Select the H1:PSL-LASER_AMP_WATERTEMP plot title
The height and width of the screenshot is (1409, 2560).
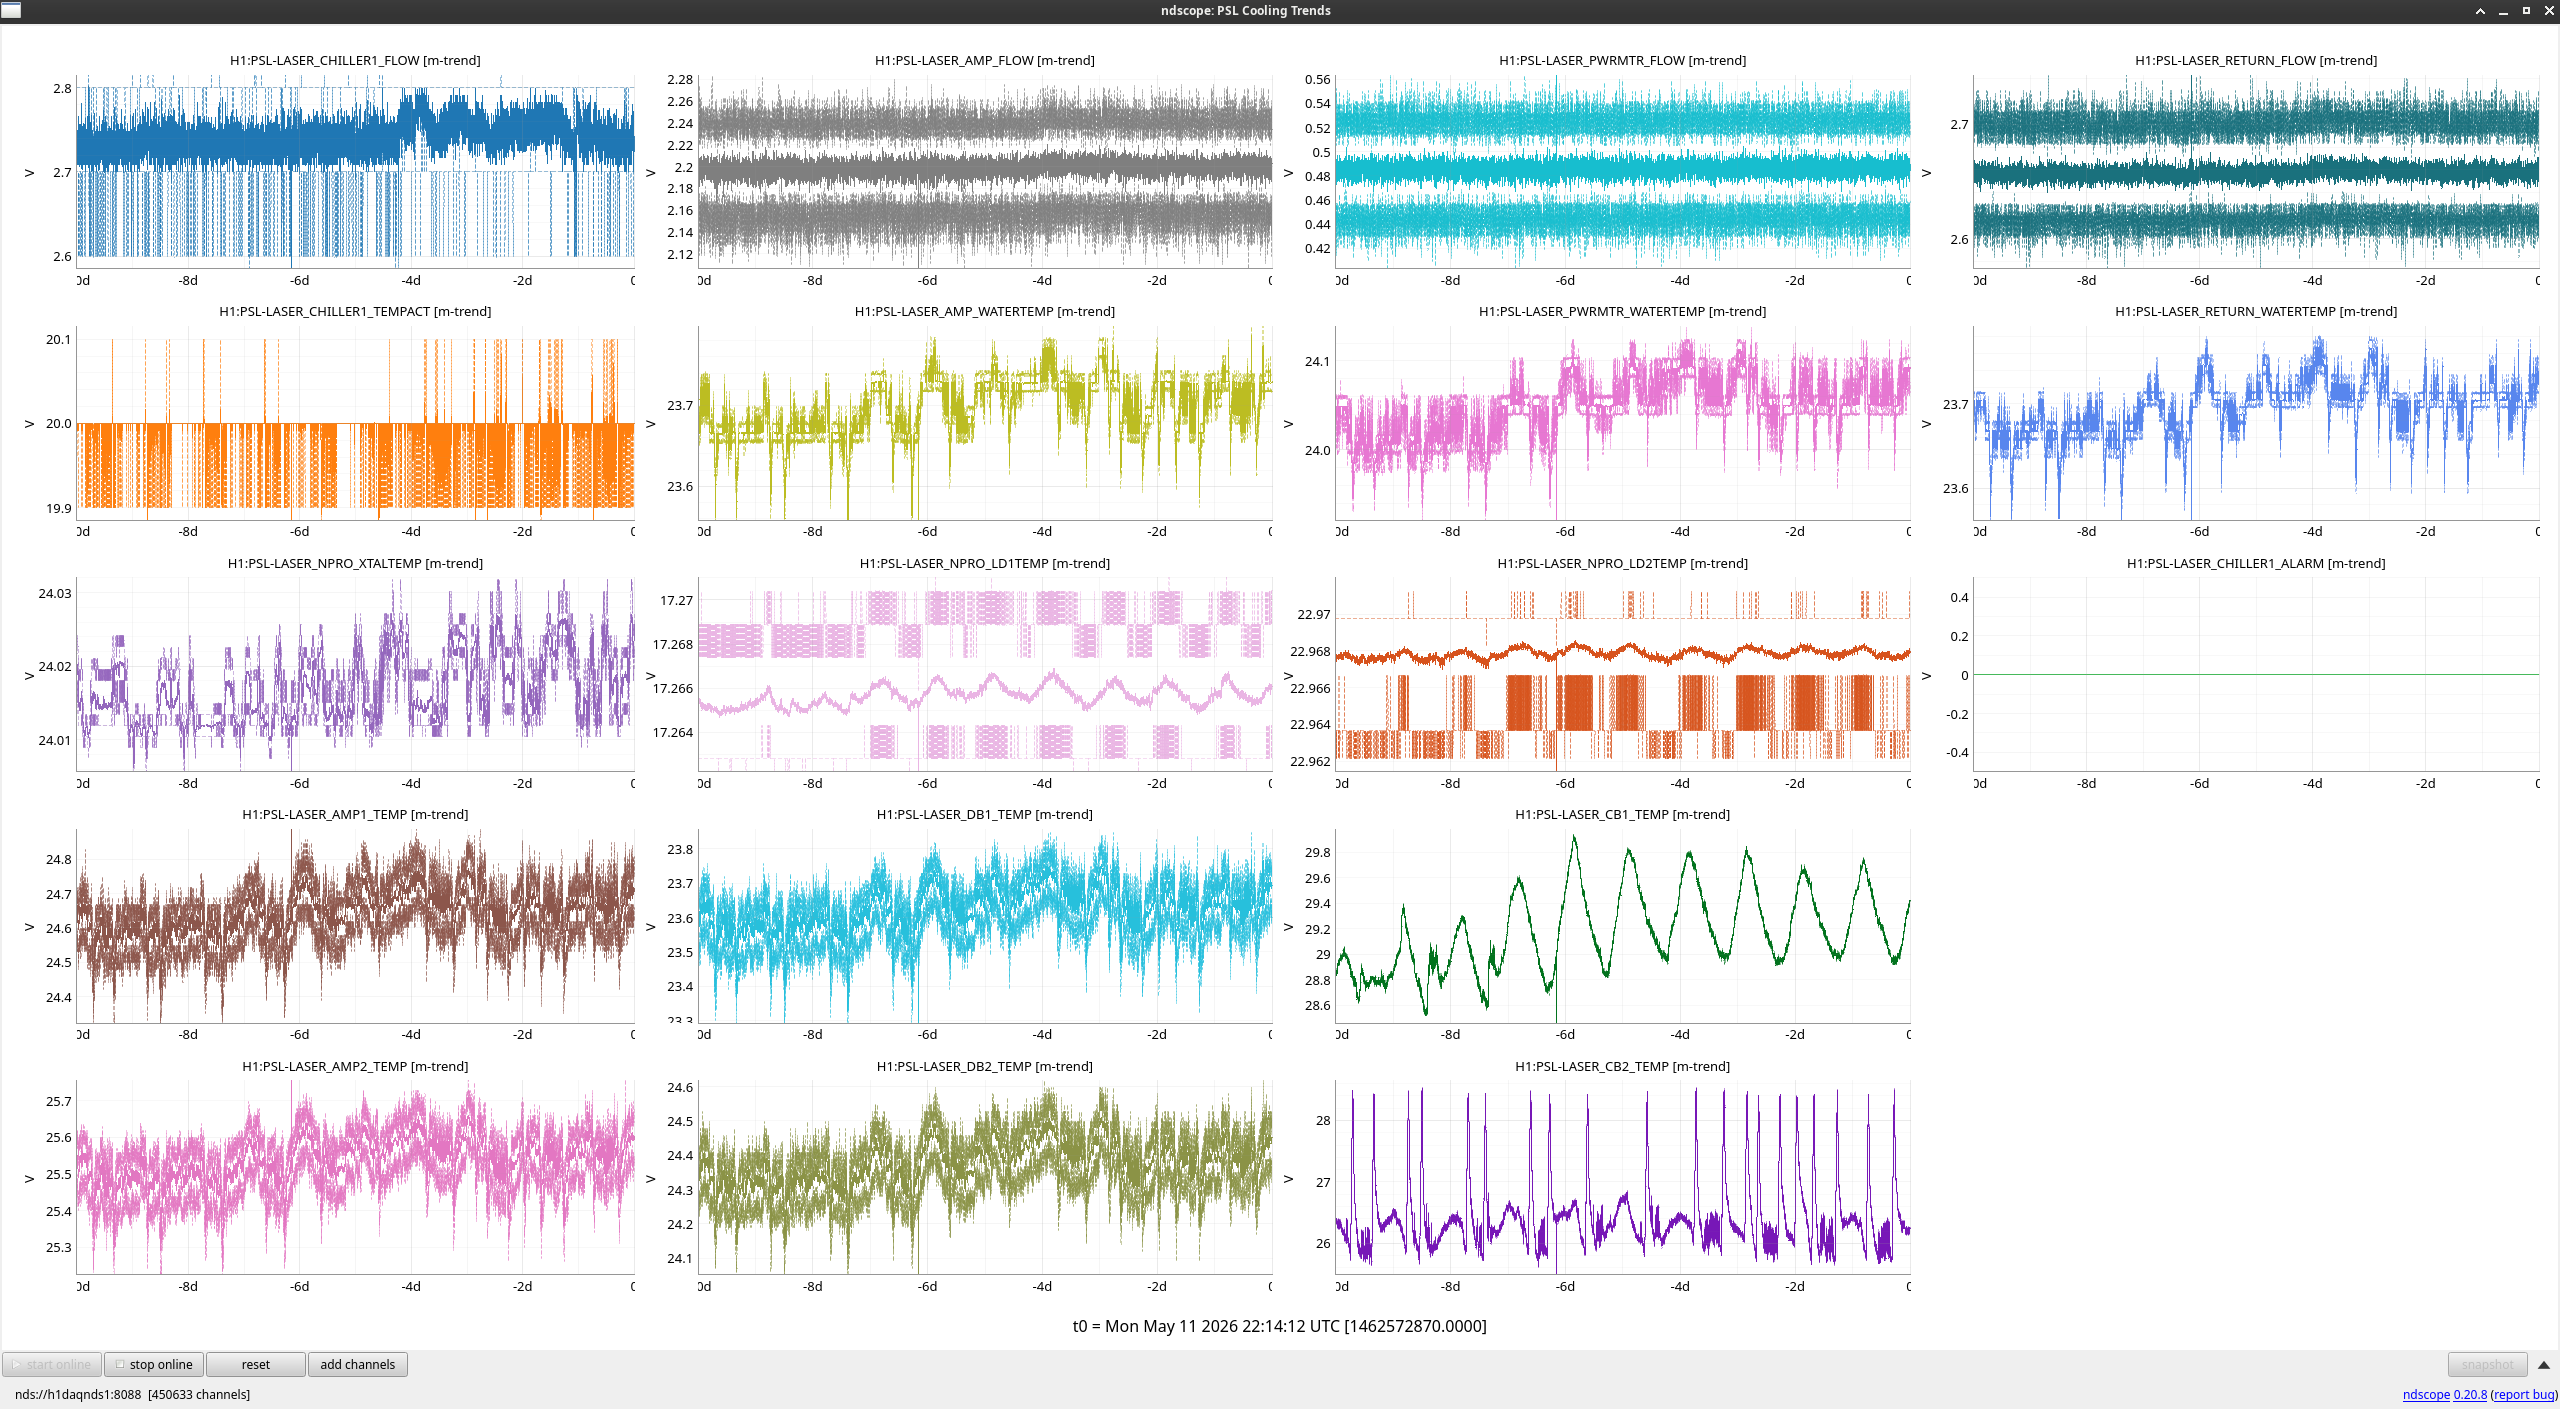985,311
